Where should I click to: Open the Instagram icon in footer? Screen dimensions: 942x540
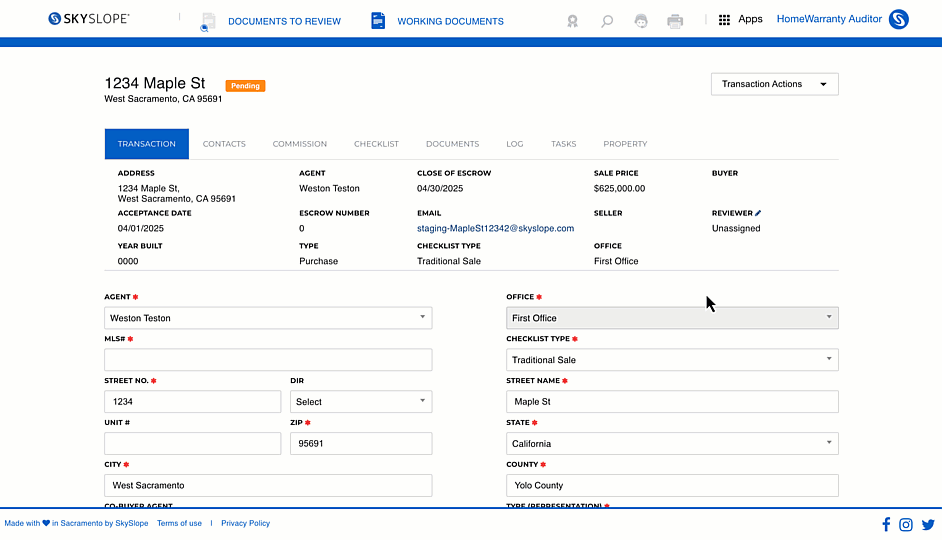coord(906,524)
